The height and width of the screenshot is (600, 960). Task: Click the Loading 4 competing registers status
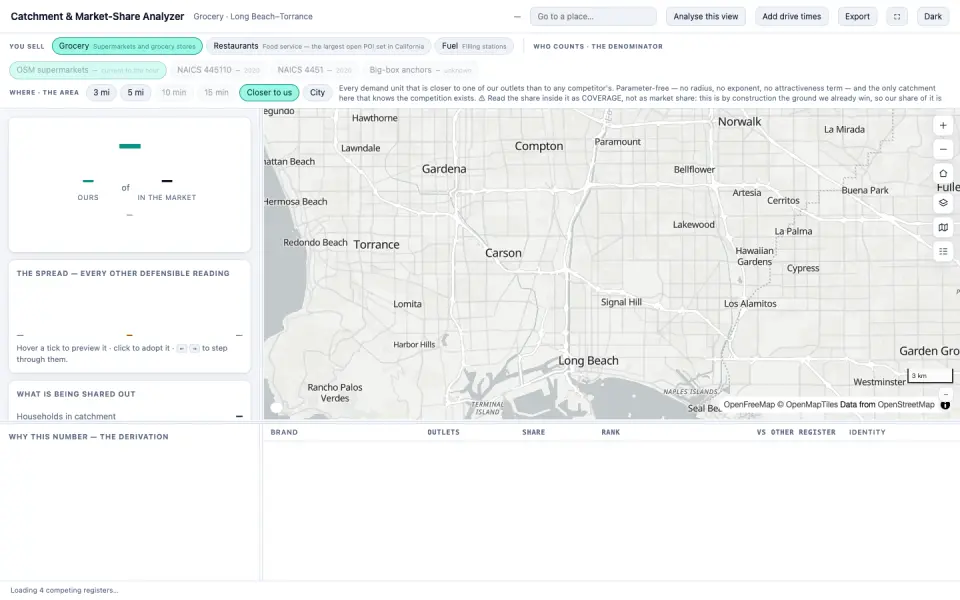click(x=64, y=590)
